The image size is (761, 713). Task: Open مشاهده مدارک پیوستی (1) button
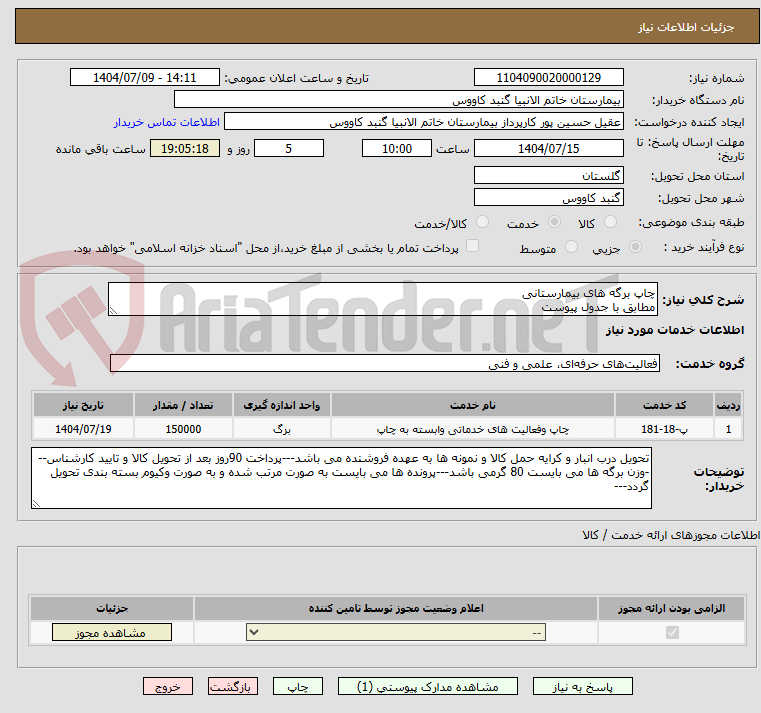pyautogui.click(x=428, y=686)
